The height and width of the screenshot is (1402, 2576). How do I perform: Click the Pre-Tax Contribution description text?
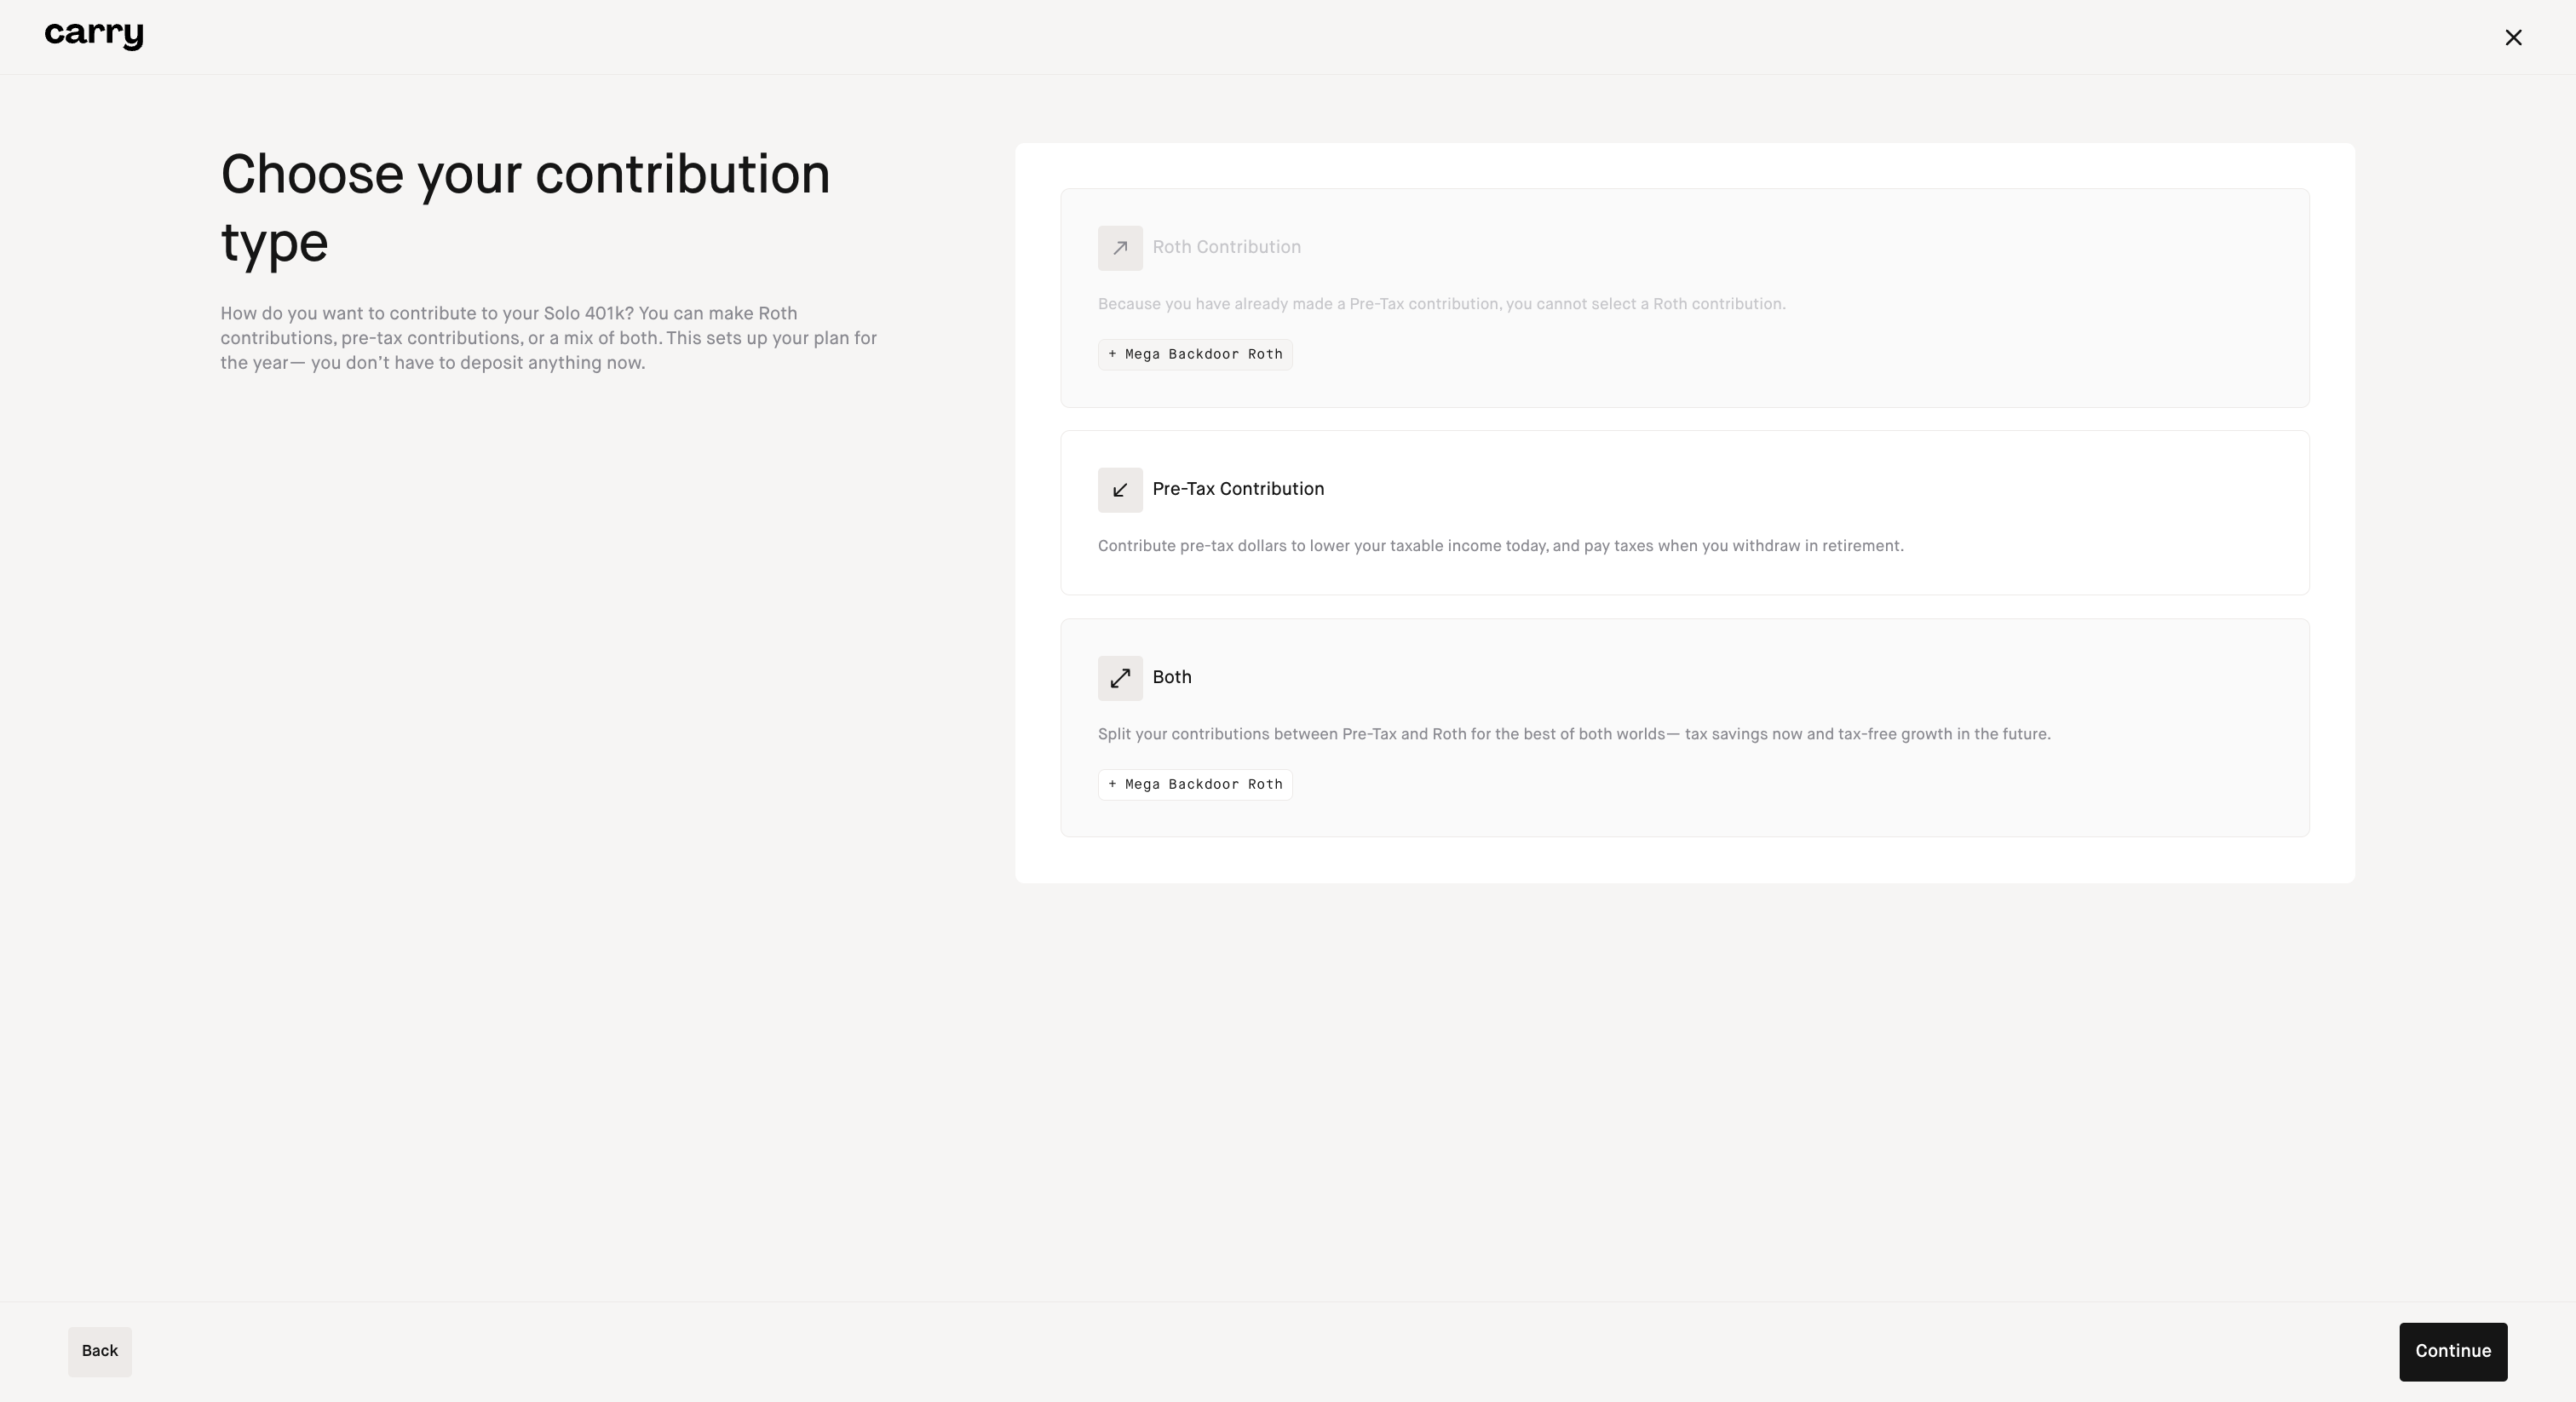tap(1500, 546)
